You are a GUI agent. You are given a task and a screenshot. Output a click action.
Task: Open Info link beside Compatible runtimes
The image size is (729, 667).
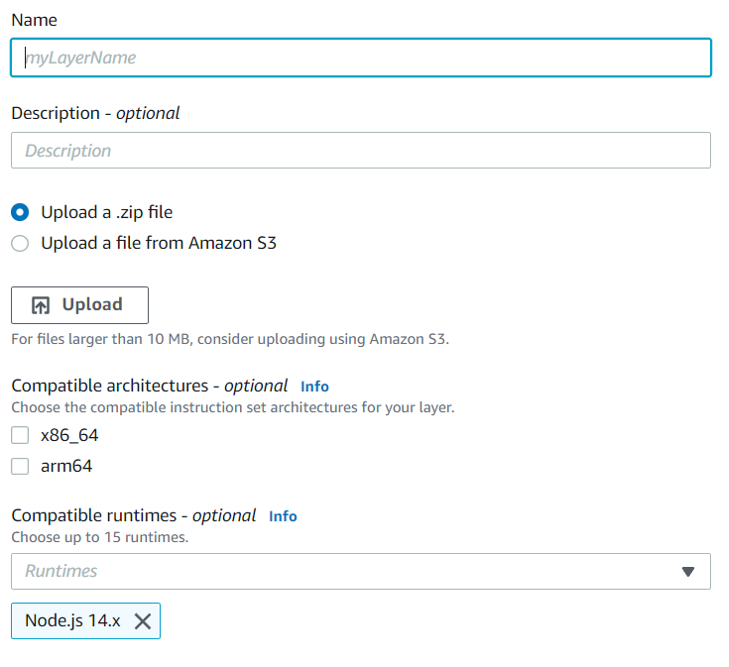283,516
